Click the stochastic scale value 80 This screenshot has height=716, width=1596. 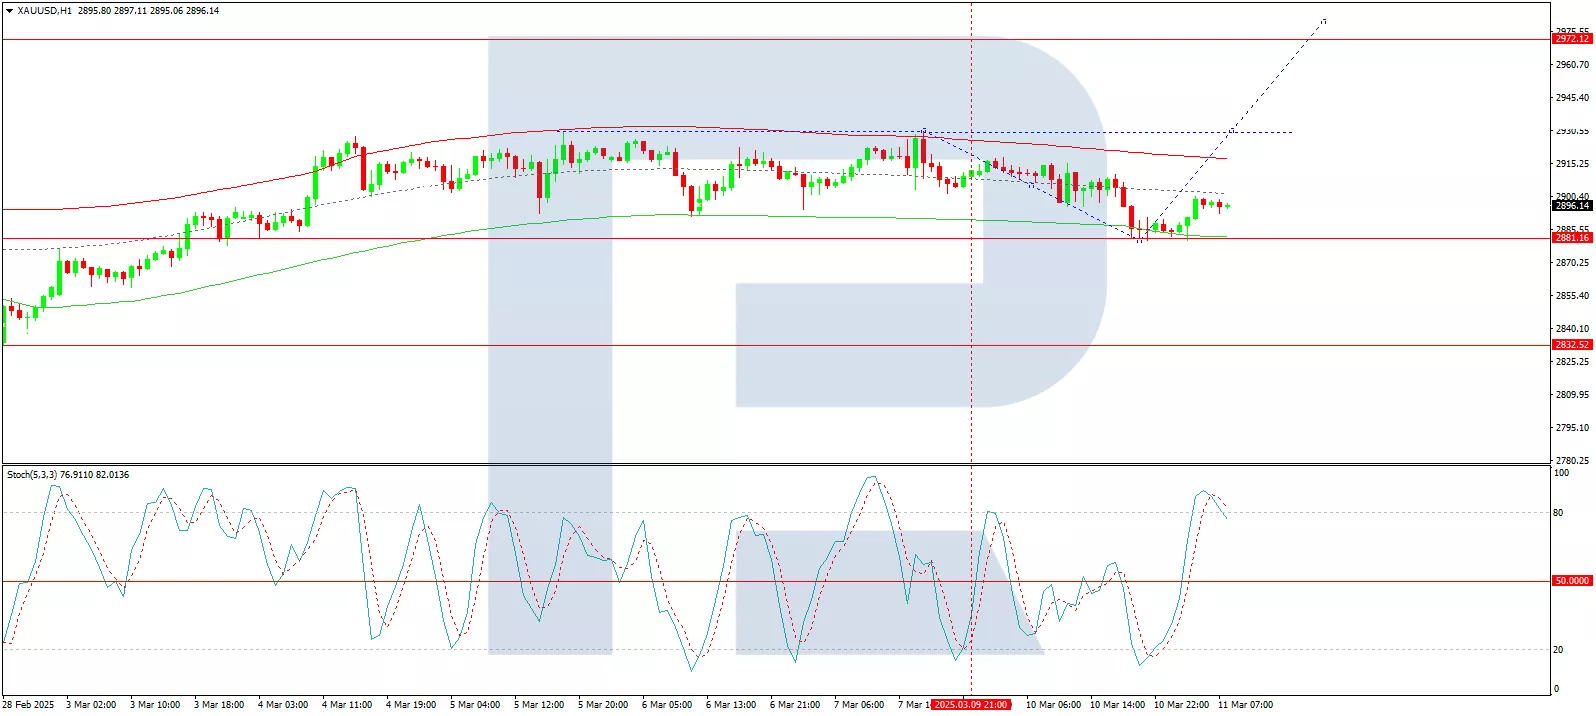[1558, 513]
